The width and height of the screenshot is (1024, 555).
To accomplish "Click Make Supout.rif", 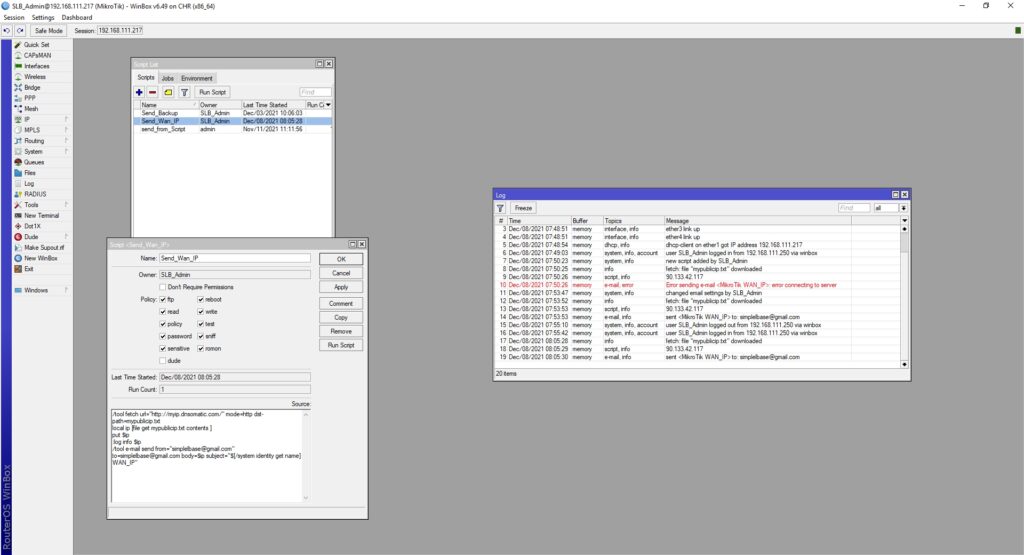I will [44, 247].
